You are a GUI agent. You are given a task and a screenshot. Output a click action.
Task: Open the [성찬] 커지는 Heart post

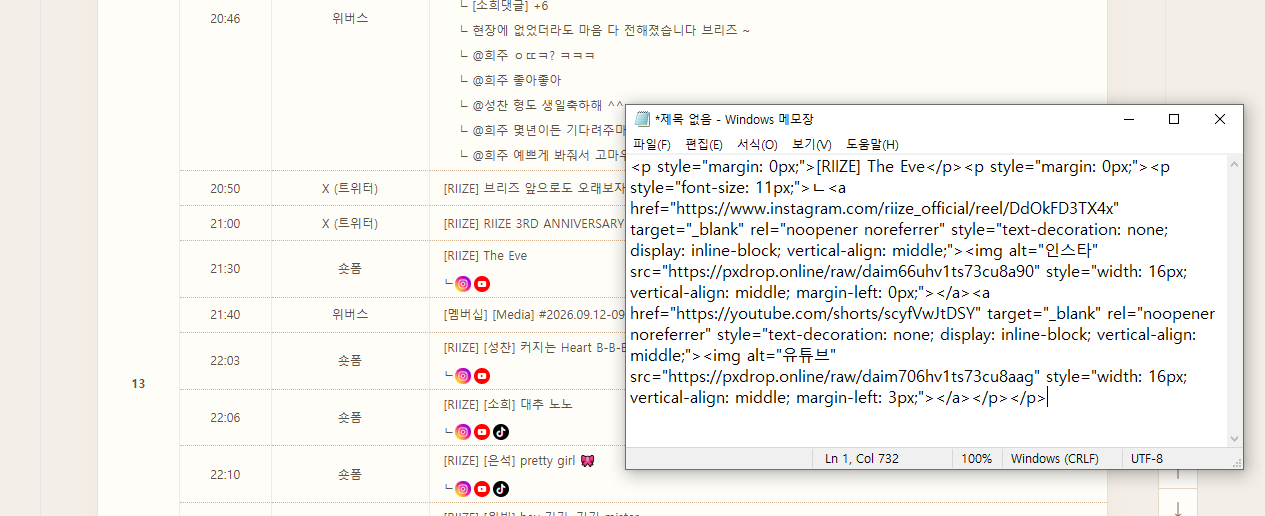coord(534,348)
